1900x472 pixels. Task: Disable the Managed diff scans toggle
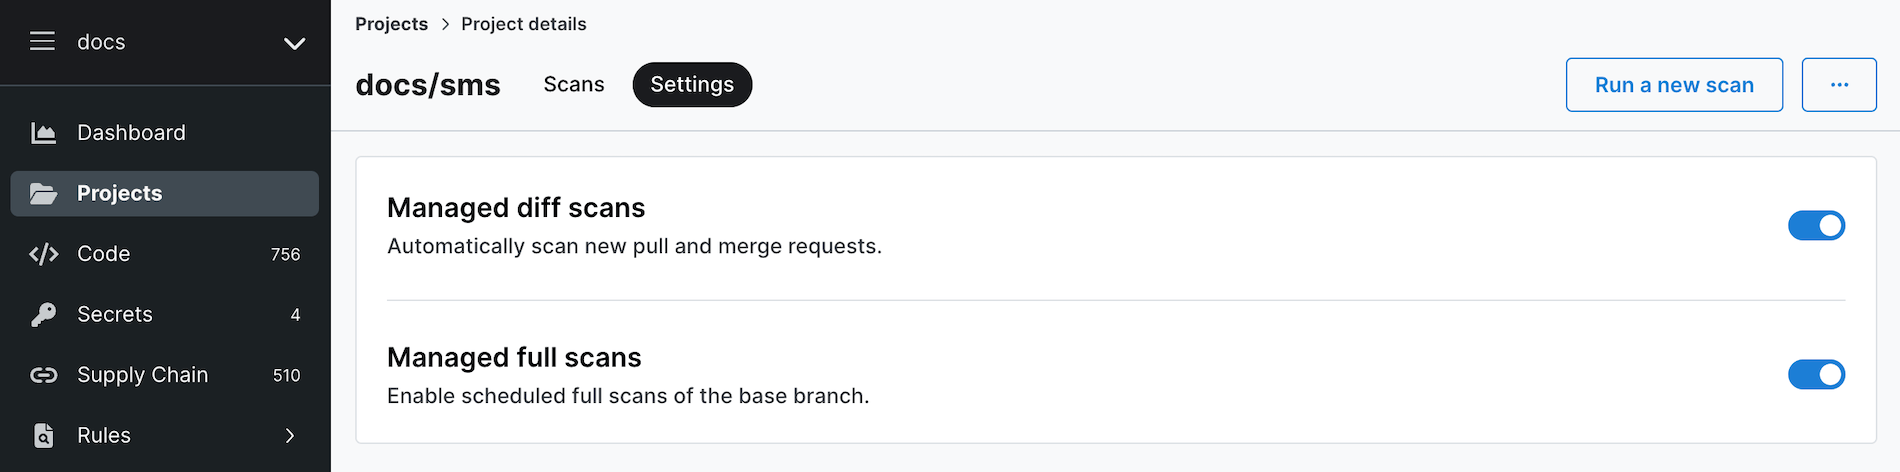coord(1816,226)
